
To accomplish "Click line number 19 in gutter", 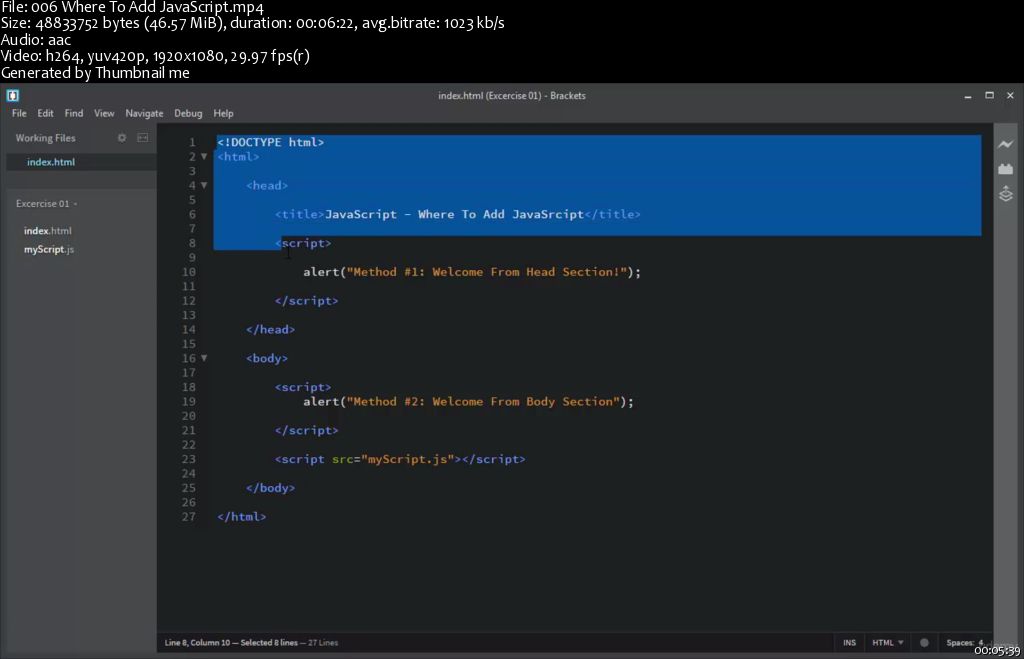I will (x=189, y=402).
